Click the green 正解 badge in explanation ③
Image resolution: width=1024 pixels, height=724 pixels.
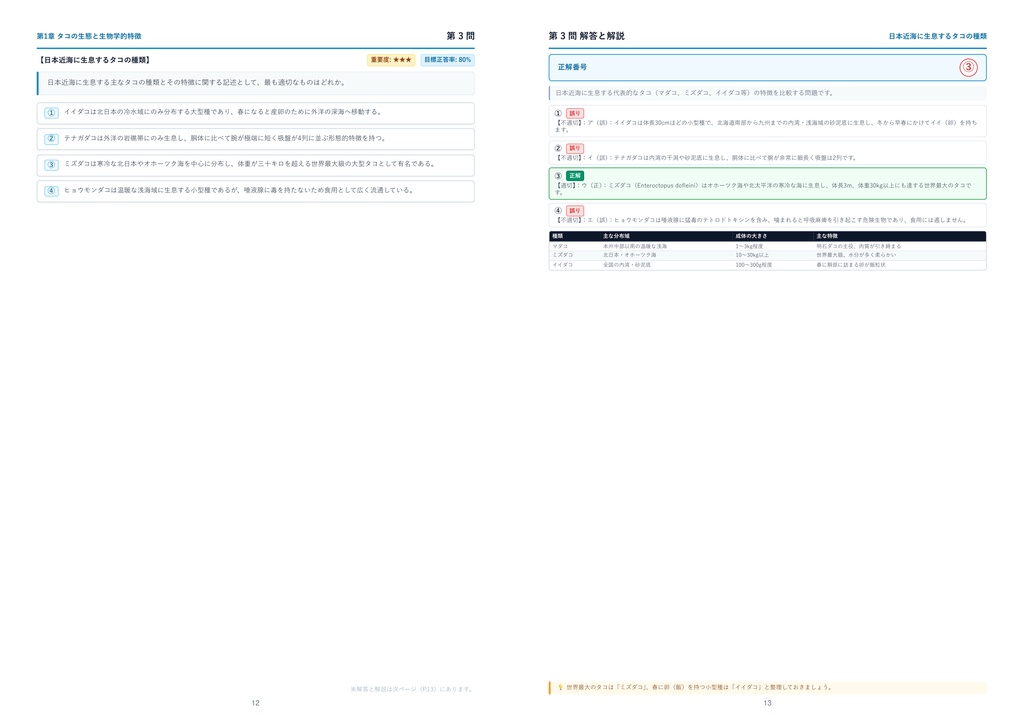575,176
